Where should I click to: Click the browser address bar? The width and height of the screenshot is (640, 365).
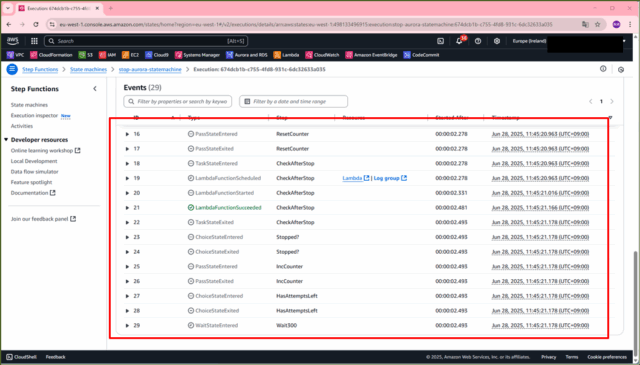pos(305,24)
